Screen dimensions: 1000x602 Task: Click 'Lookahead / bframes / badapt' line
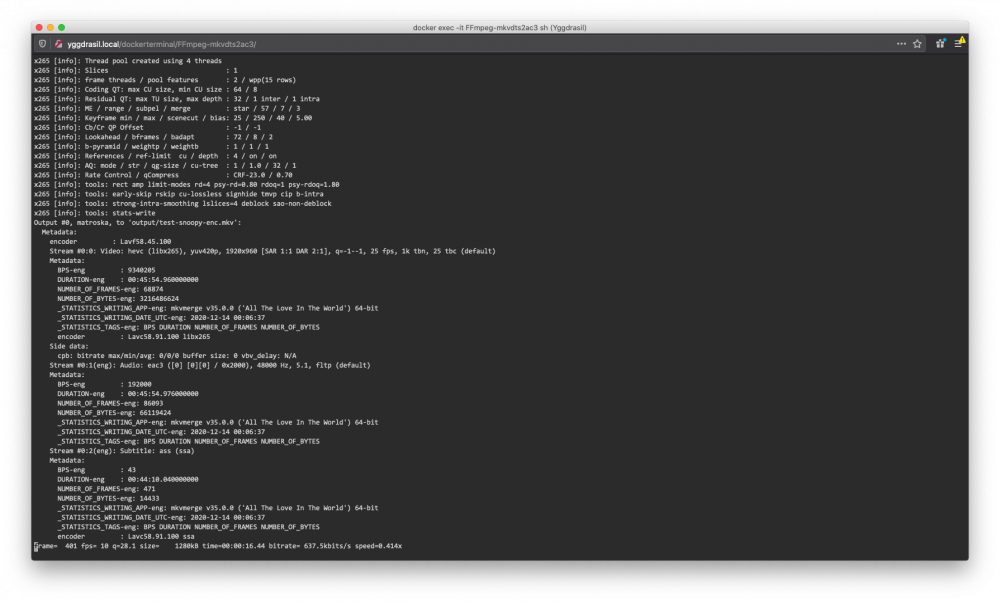[x=153, y=137]
